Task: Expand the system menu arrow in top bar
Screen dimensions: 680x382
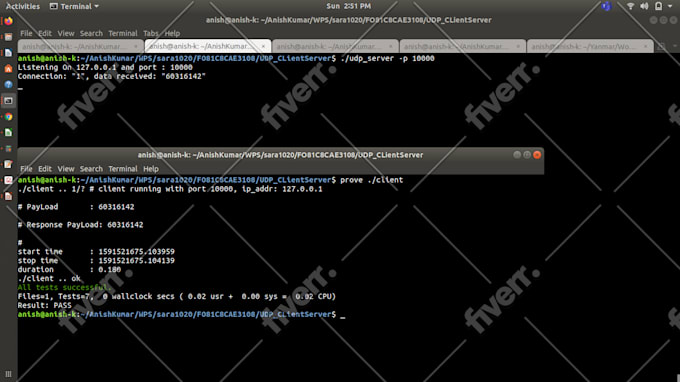Action: coord(670,7)
